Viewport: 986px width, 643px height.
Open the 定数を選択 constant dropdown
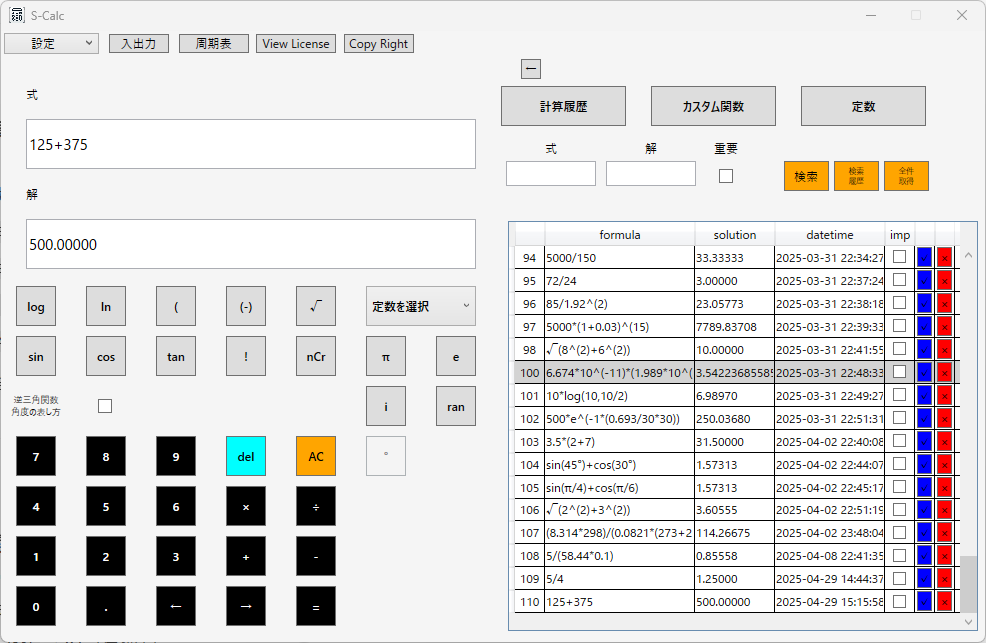[x=421, y=306]
